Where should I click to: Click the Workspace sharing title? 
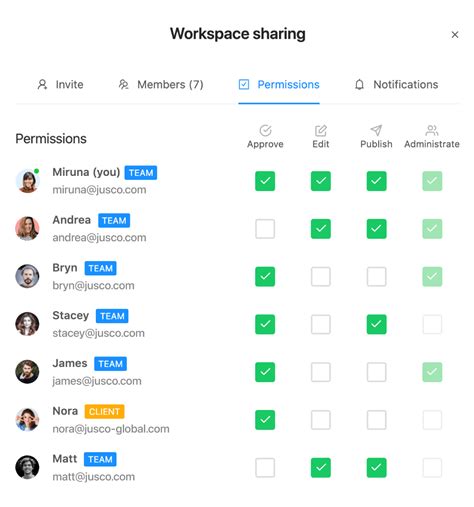click(238, 34)
